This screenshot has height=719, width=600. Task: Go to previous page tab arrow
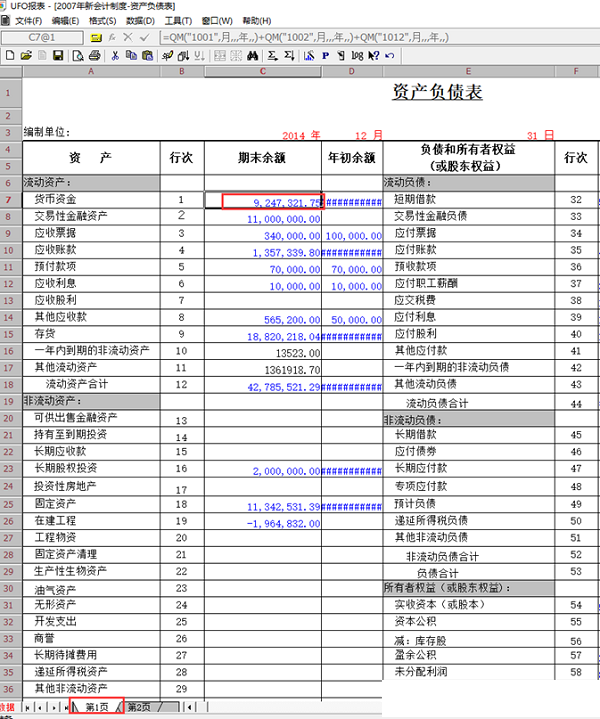tap(40, 707)
